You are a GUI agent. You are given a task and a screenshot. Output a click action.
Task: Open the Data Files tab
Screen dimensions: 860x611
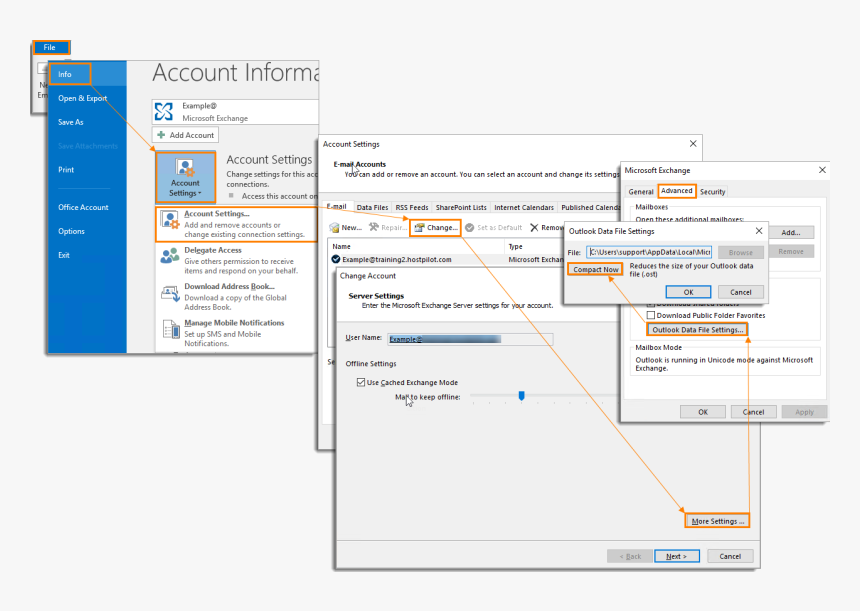tap(373, 207)
